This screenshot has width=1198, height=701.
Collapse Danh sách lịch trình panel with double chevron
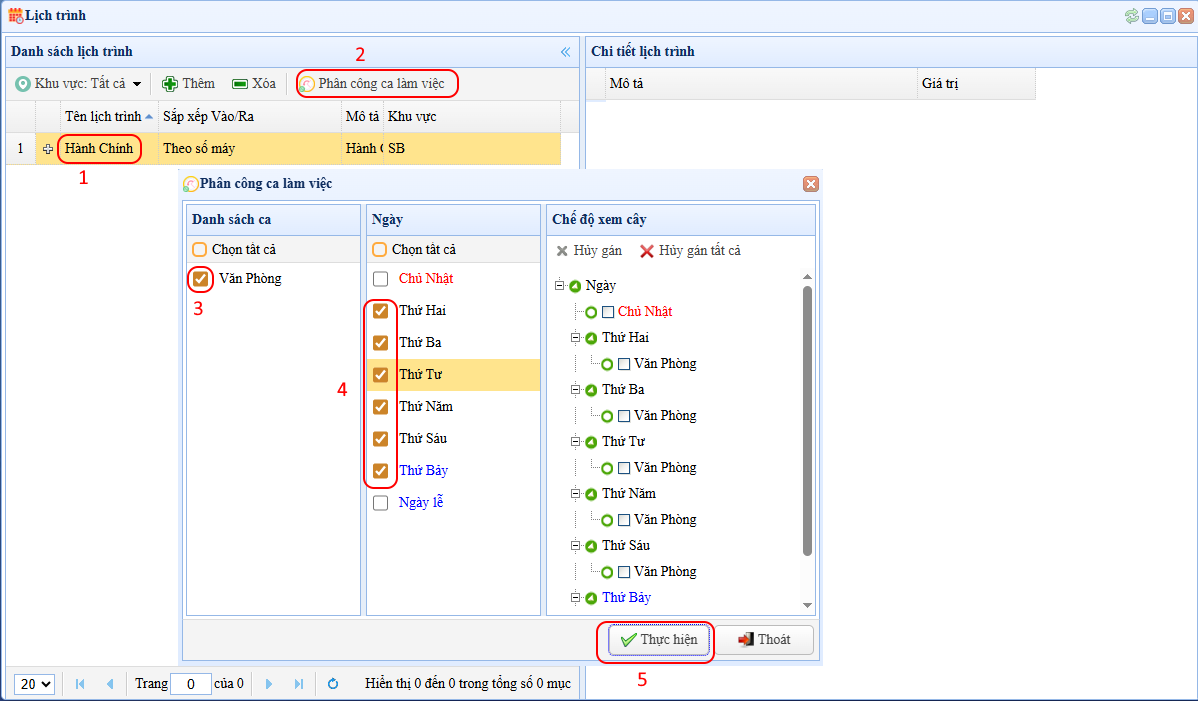click(565, 51)
